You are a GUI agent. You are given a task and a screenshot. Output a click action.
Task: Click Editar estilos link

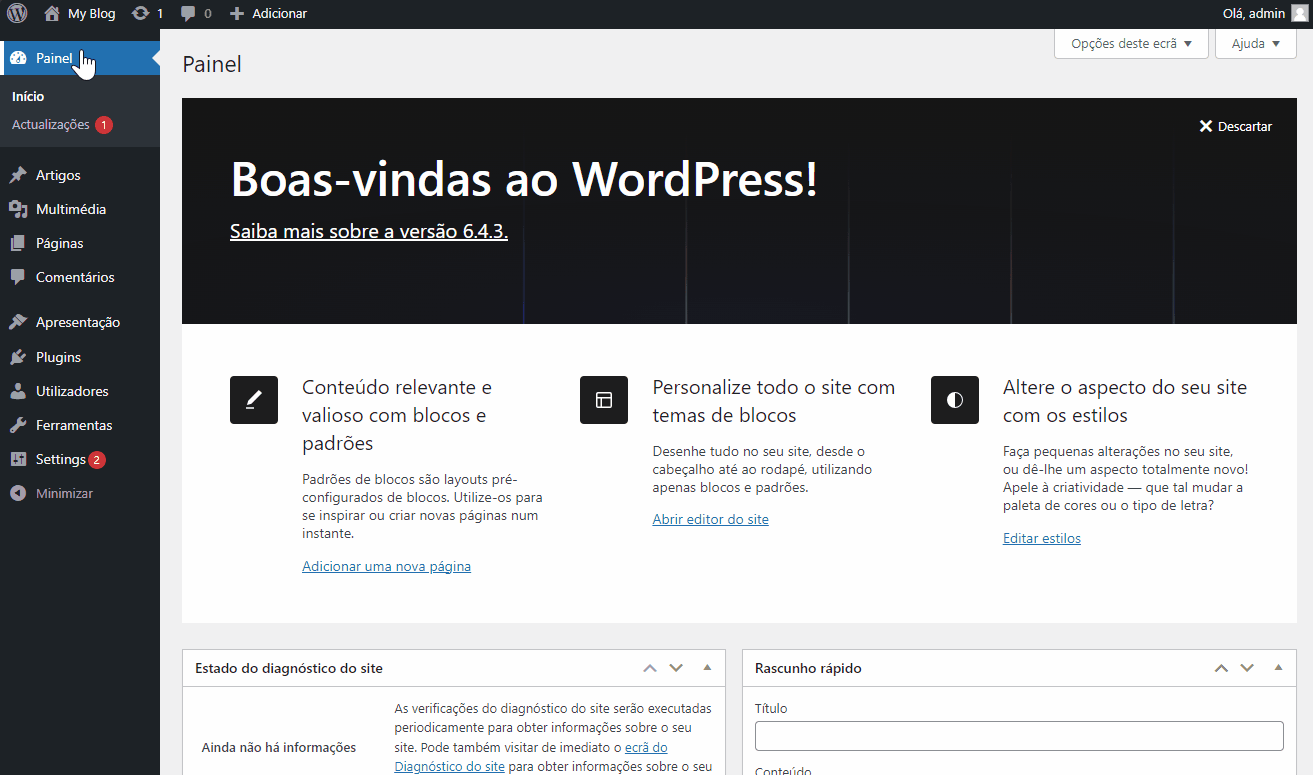pos(1042,538)
